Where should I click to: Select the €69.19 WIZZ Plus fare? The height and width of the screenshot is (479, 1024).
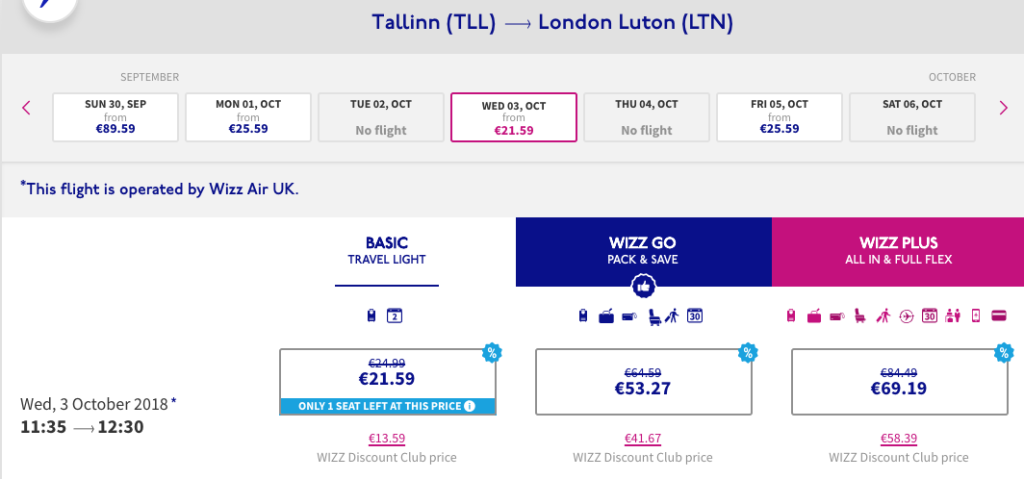pos(897,381)
